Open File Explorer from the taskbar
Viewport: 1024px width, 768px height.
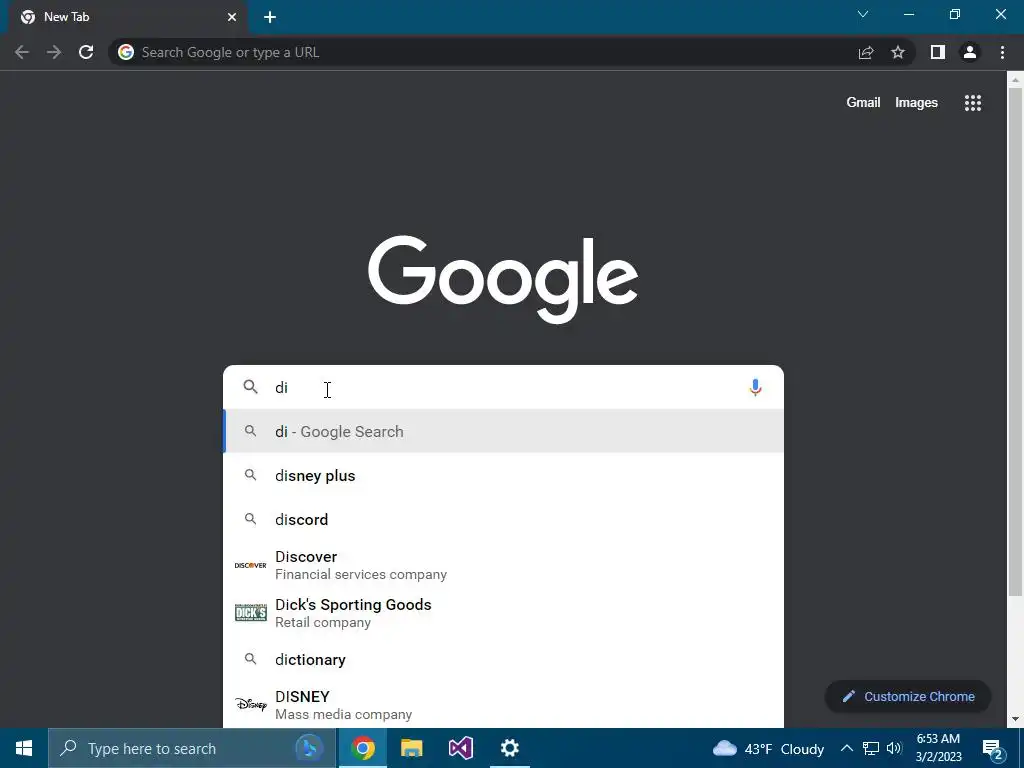[411, 748]
